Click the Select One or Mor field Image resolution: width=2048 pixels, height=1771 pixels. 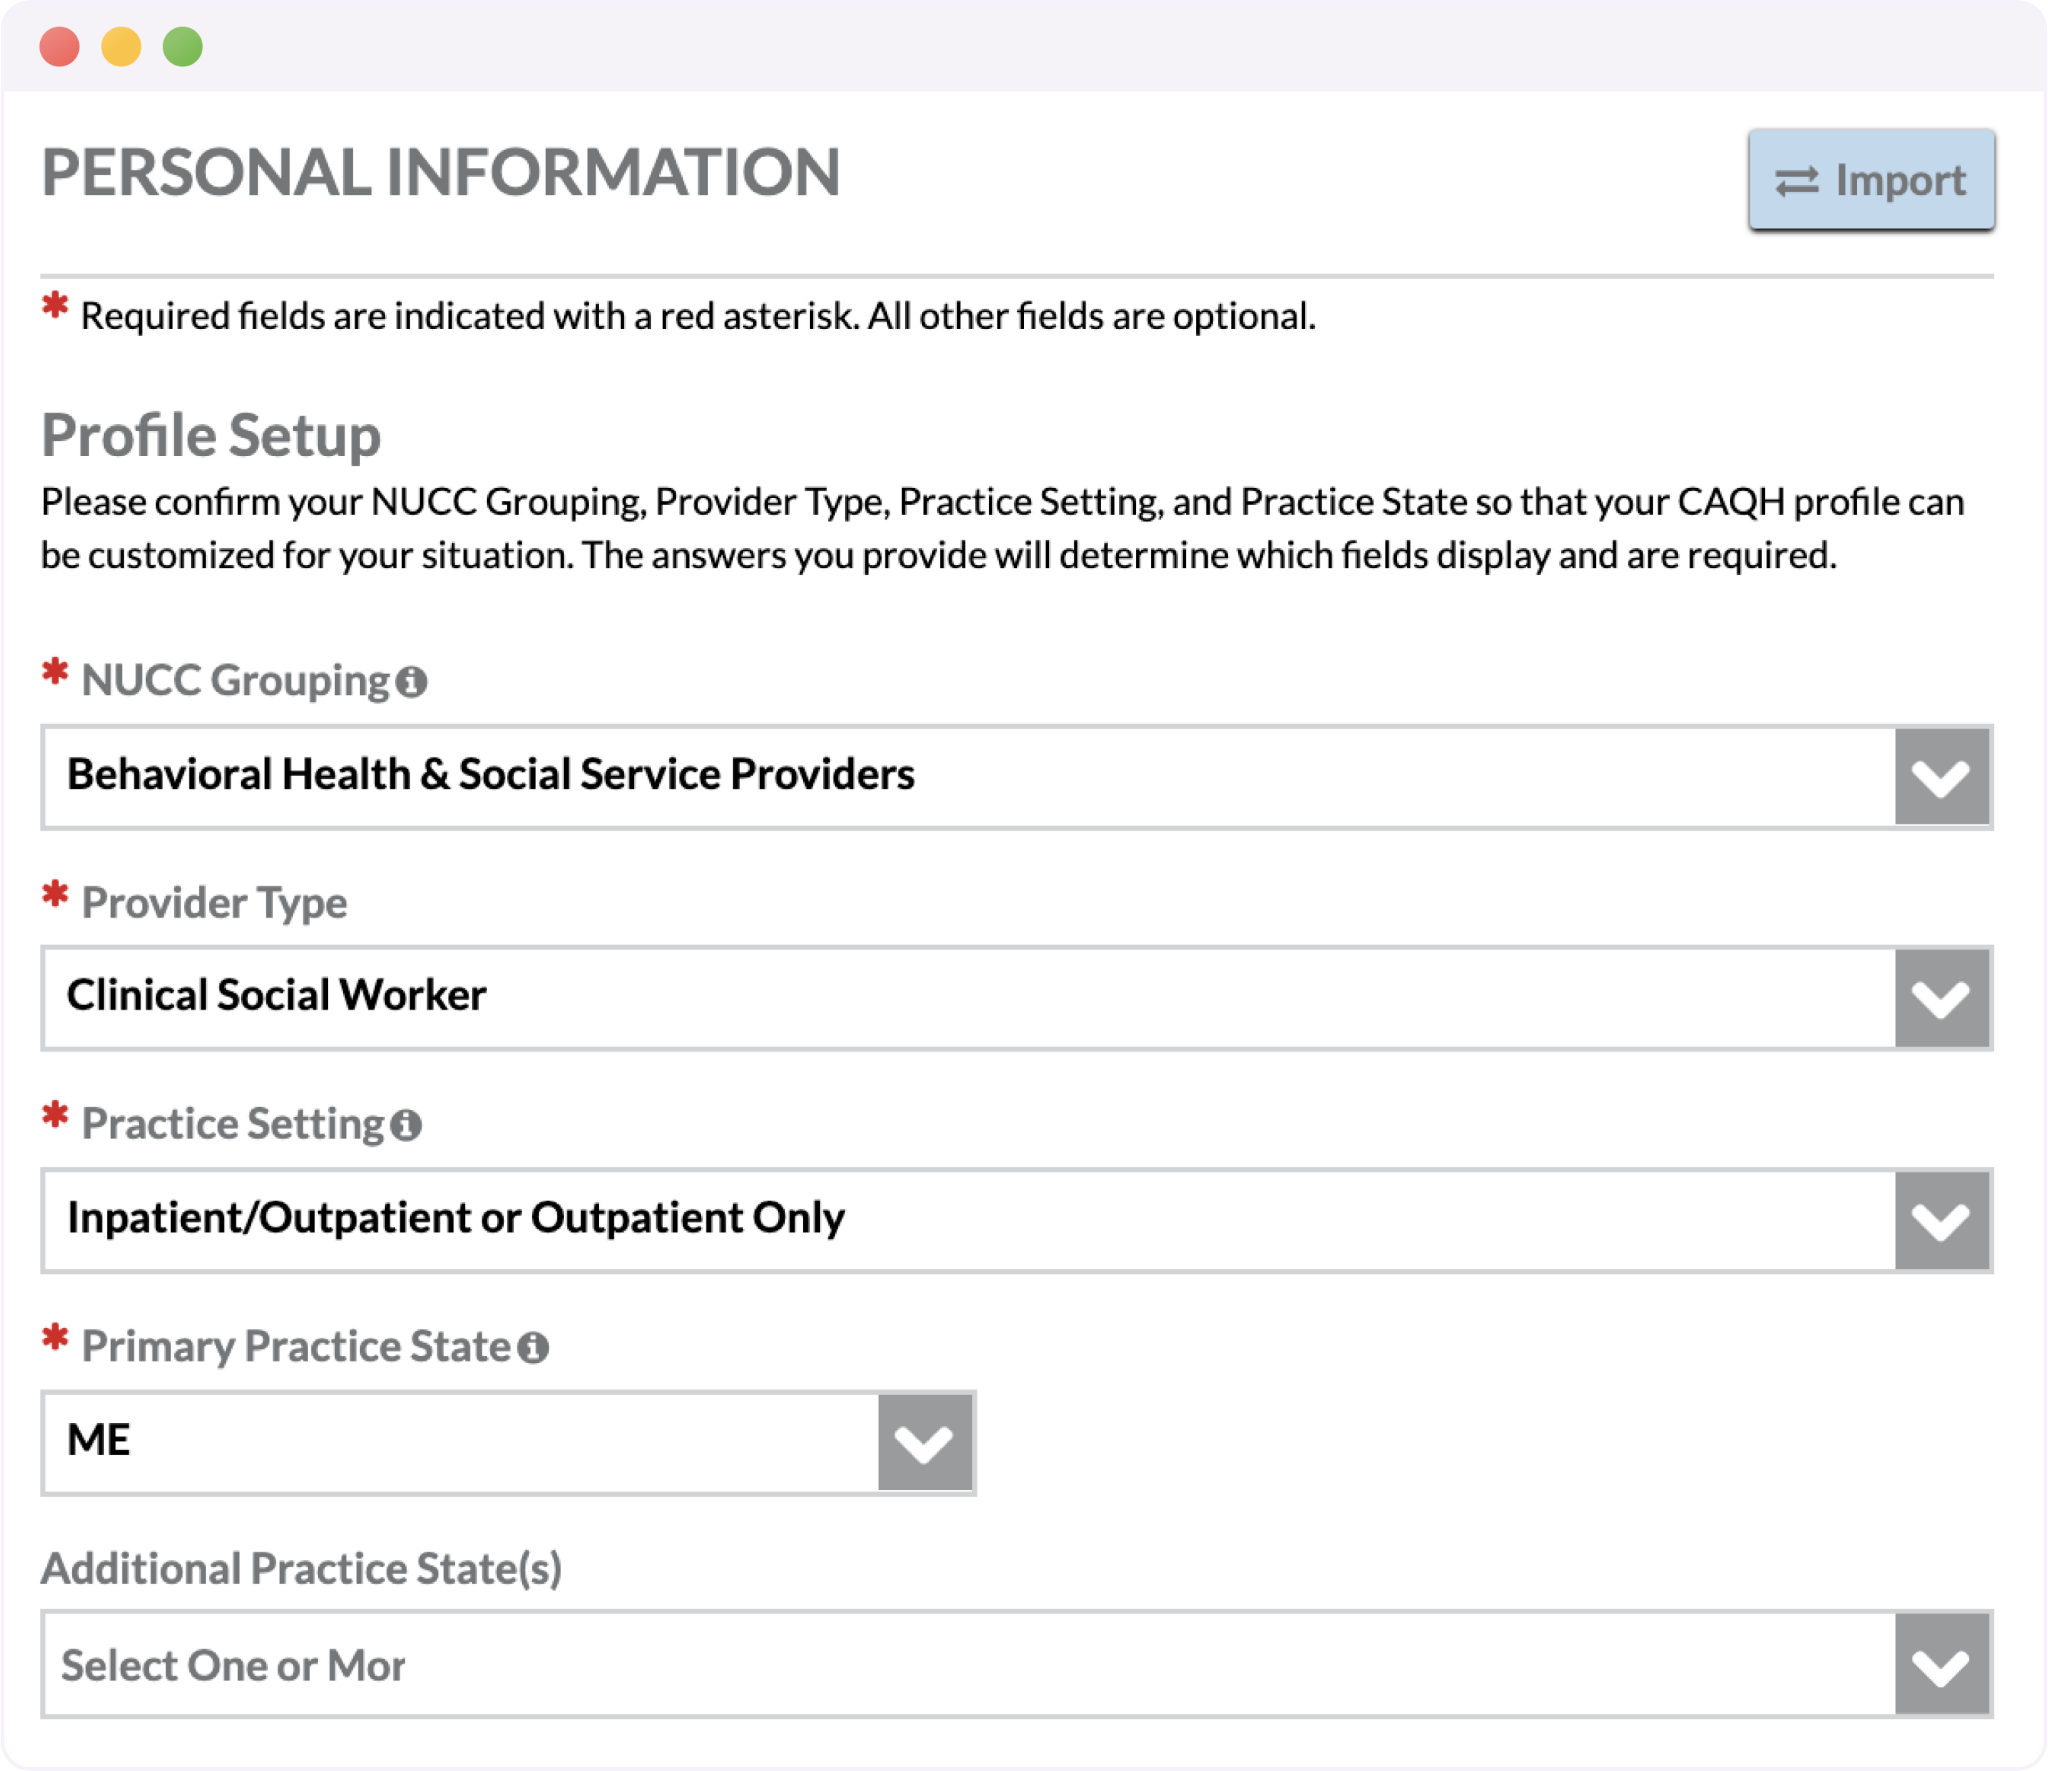tap(234, 1665)
